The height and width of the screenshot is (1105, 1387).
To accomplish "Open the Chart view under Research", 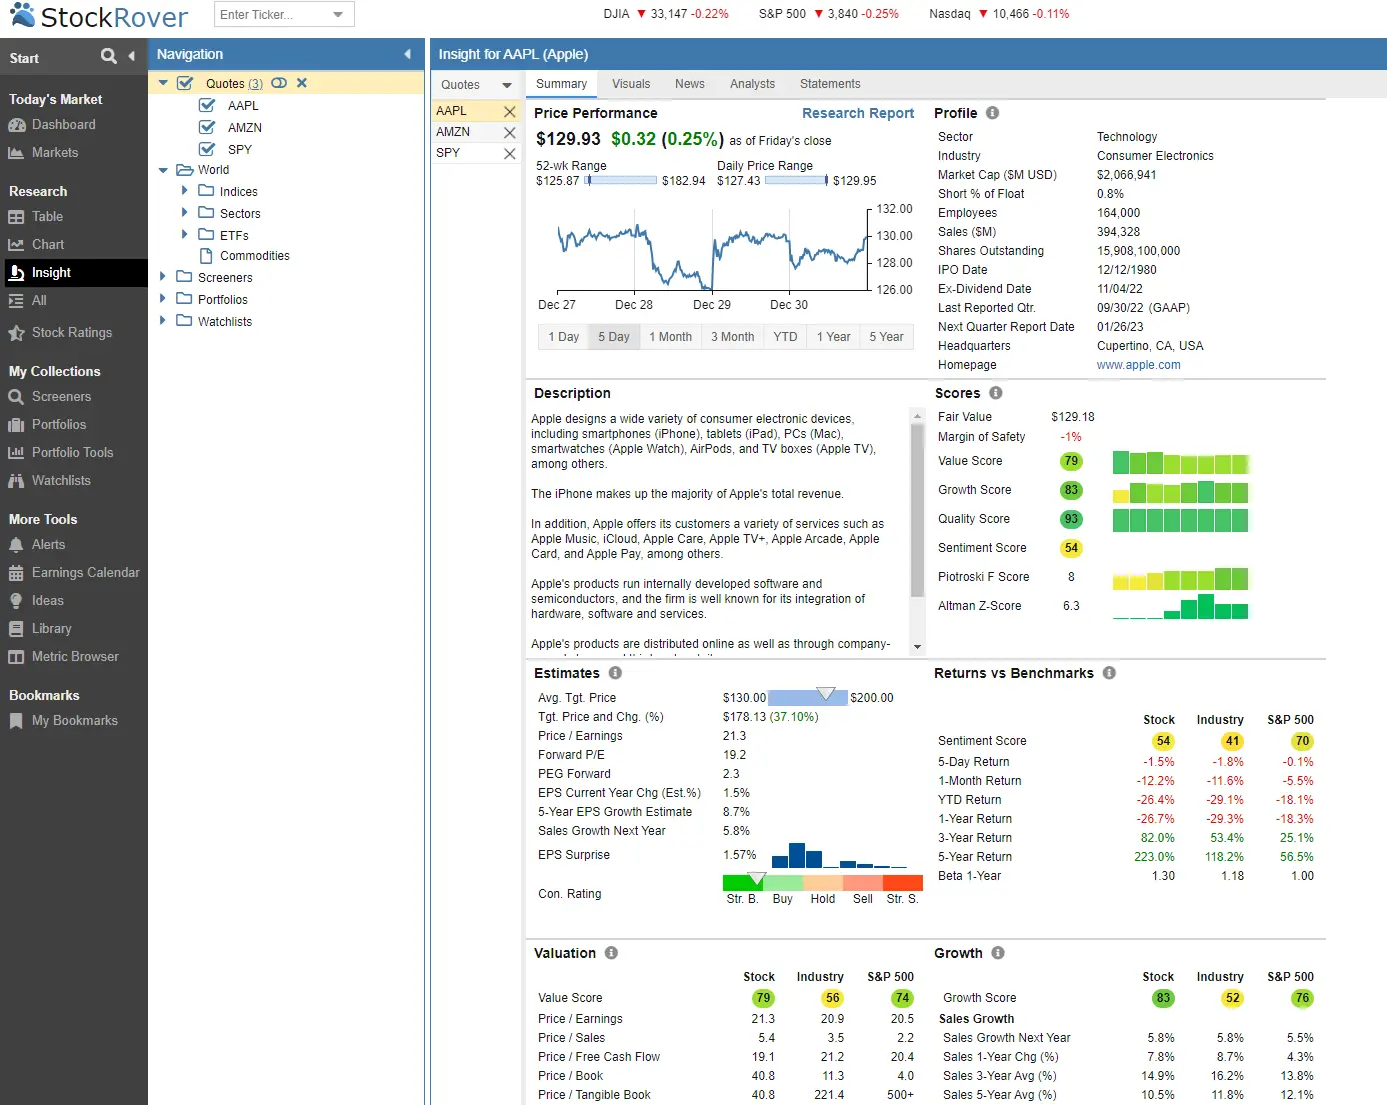I will pyautogui.click(x=47, y=244).
